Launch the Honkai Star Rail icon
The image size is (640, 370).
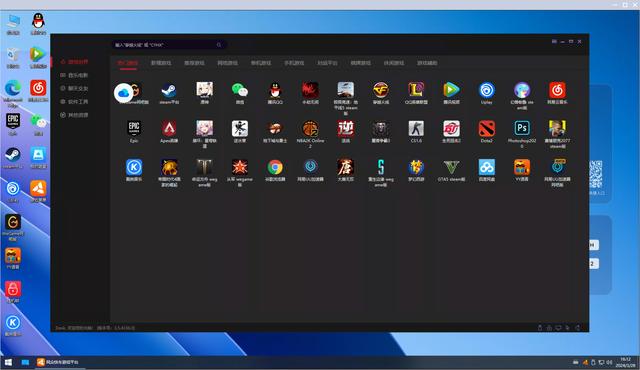(204, 129)
